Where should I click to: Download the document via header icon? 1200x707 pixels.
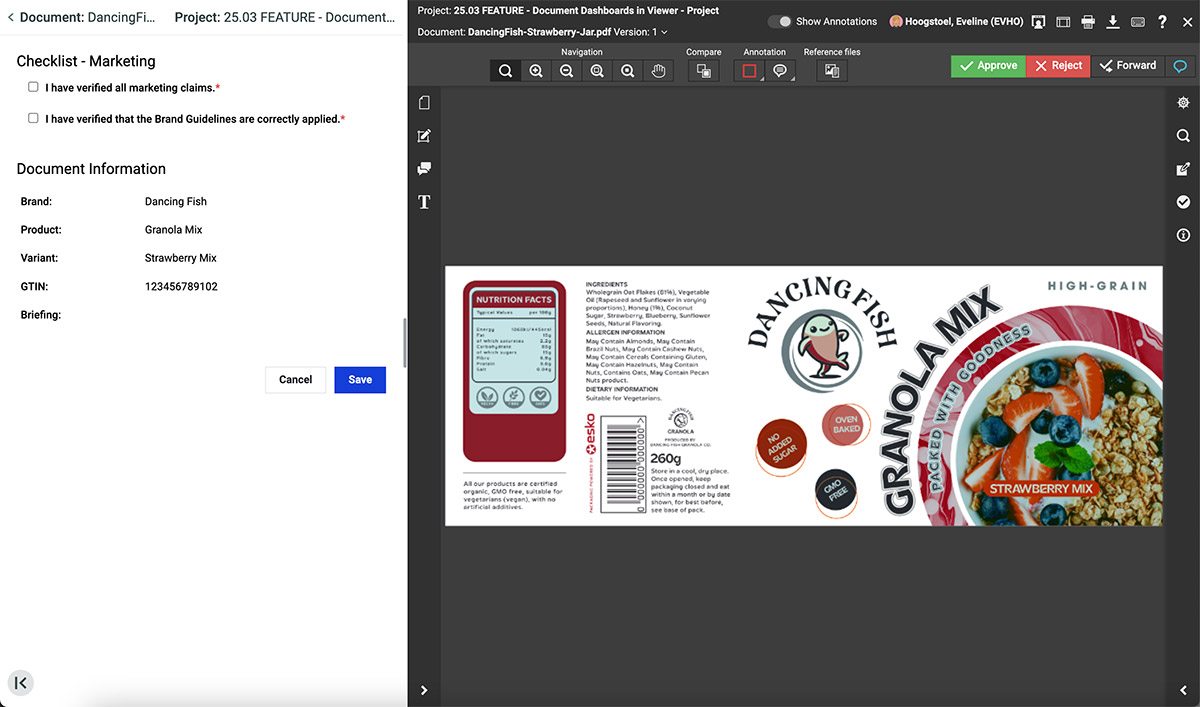tap(1112, 22)
